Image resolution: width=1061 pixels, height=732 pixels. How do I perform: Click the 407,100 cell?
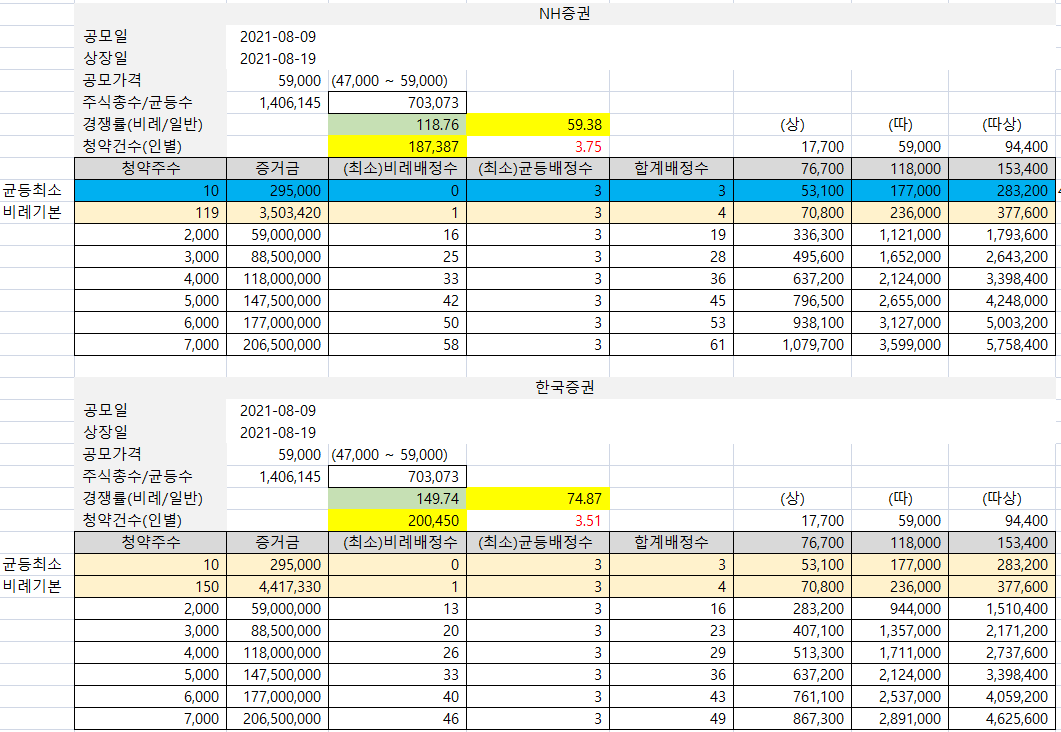click(792, 631)
